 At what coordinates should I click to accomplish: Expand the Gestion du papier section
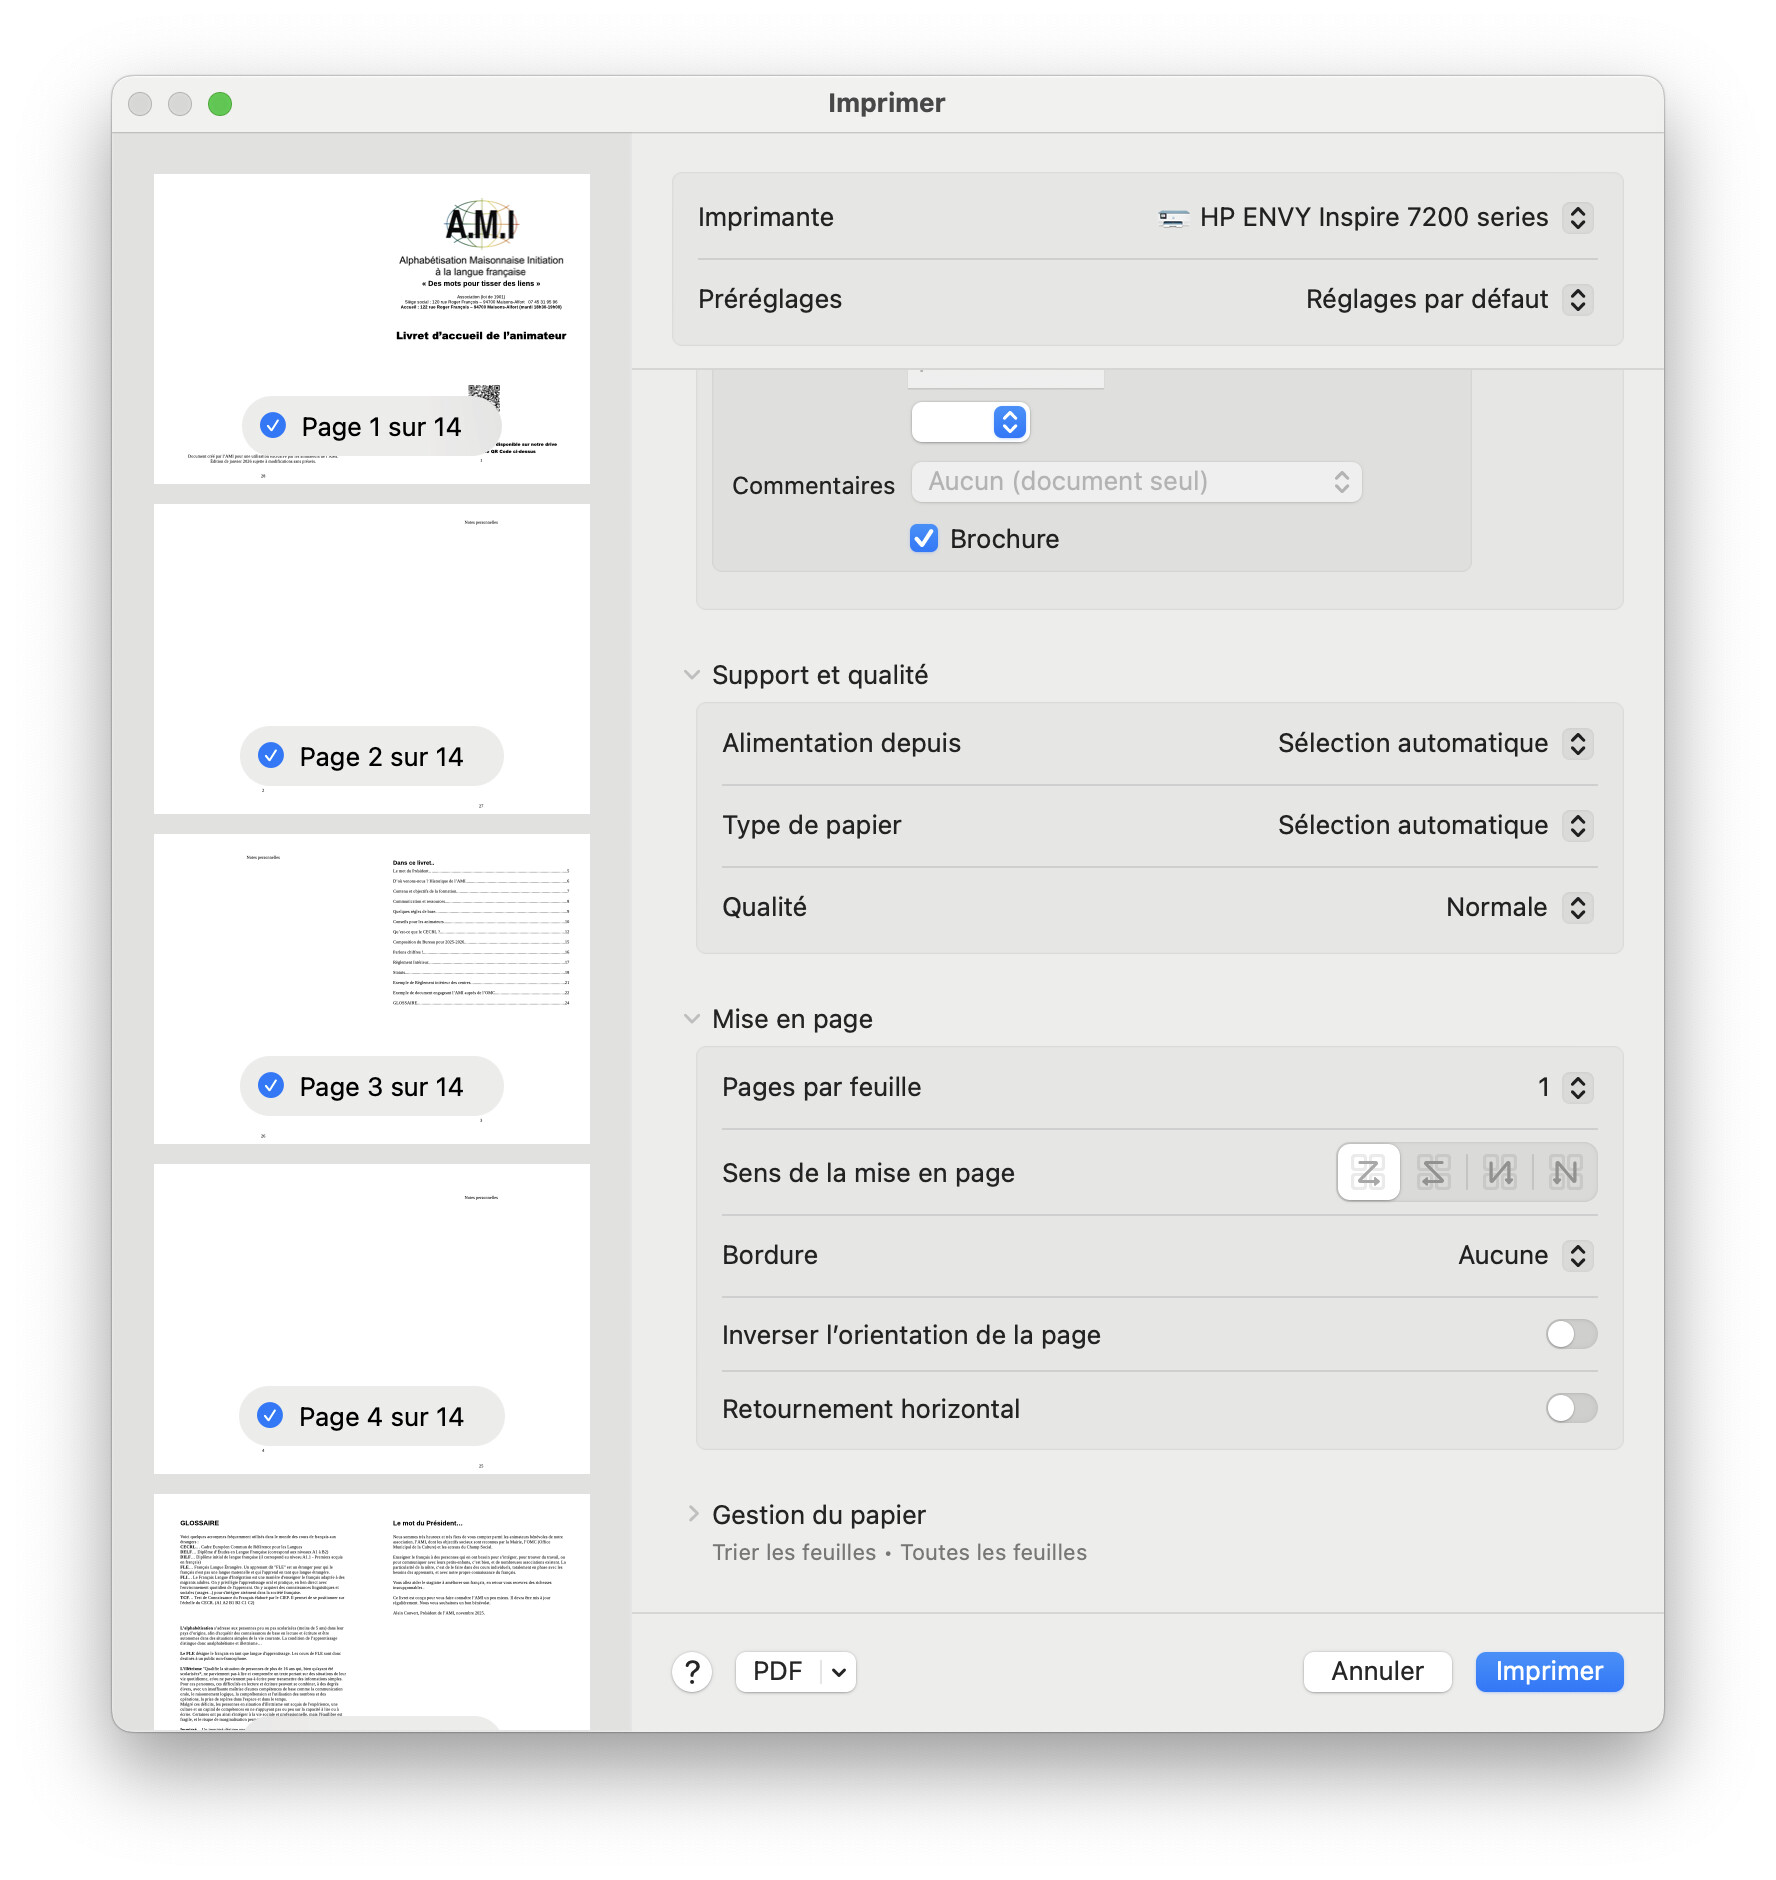pyautogui.click(x=692, y=1514)
